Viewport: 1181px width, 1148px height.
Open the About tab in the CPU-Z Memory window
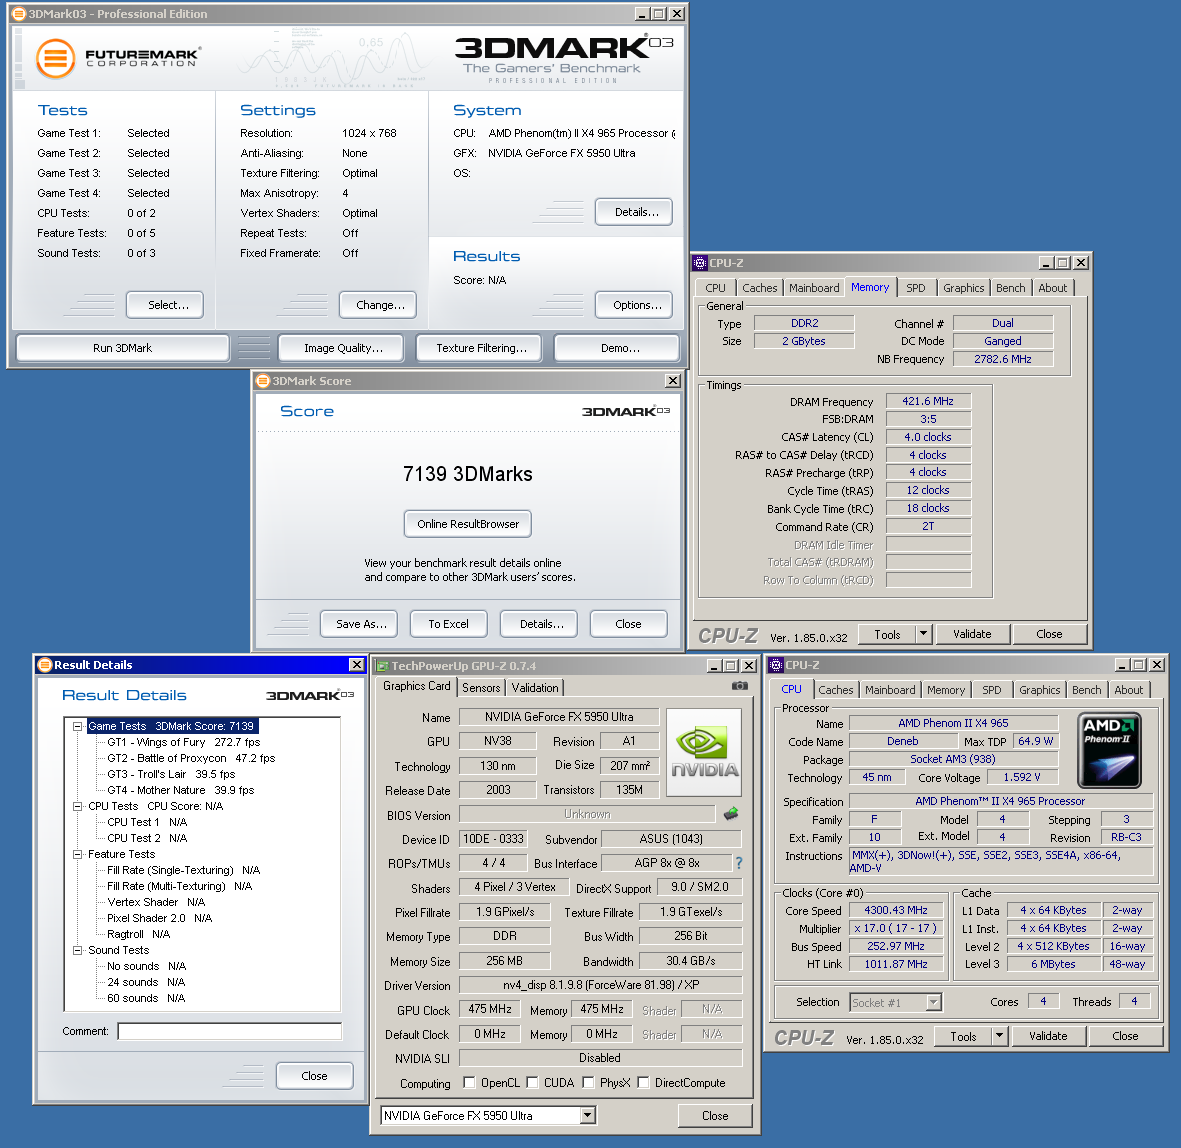coord(1052,288)
